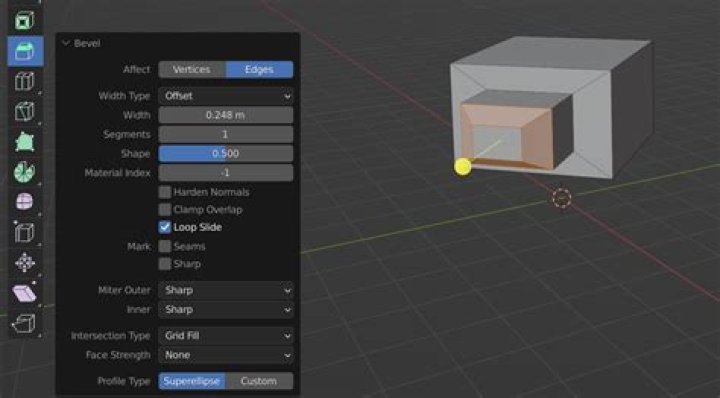Select the Rip Region tool
The image size is (720, 398).
(25, 324)
